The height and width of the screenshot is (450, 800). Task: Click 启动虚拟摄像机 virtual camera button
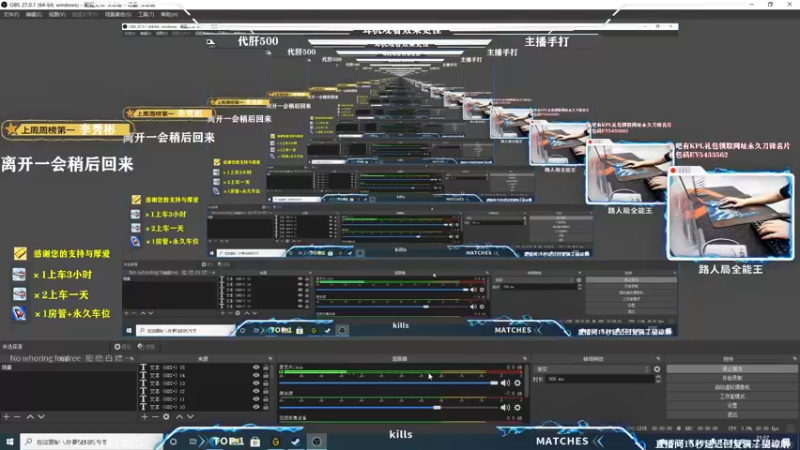[x=732, y=387]
